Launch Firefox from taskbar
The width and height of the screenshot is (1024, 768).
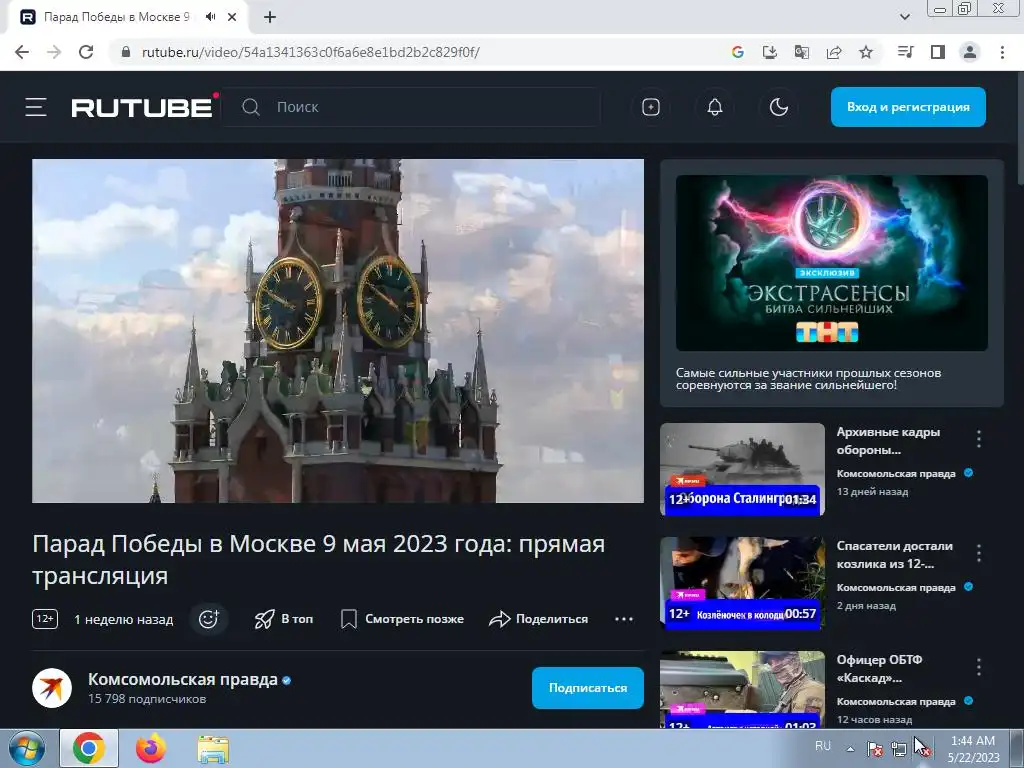click(x=150, y=748)
